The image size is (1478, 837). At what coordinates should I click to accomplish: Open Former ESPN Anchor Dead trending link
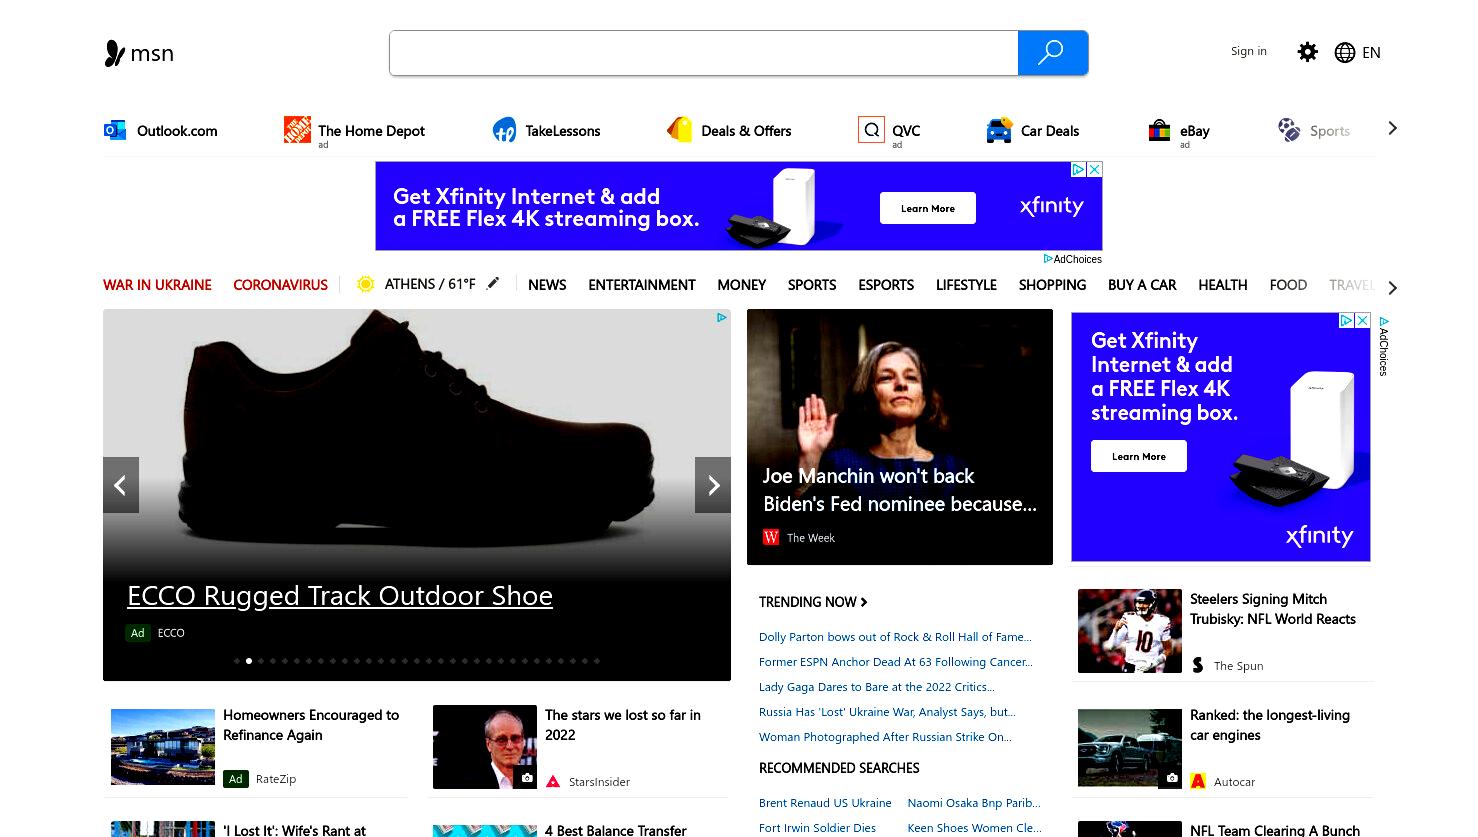895,662
